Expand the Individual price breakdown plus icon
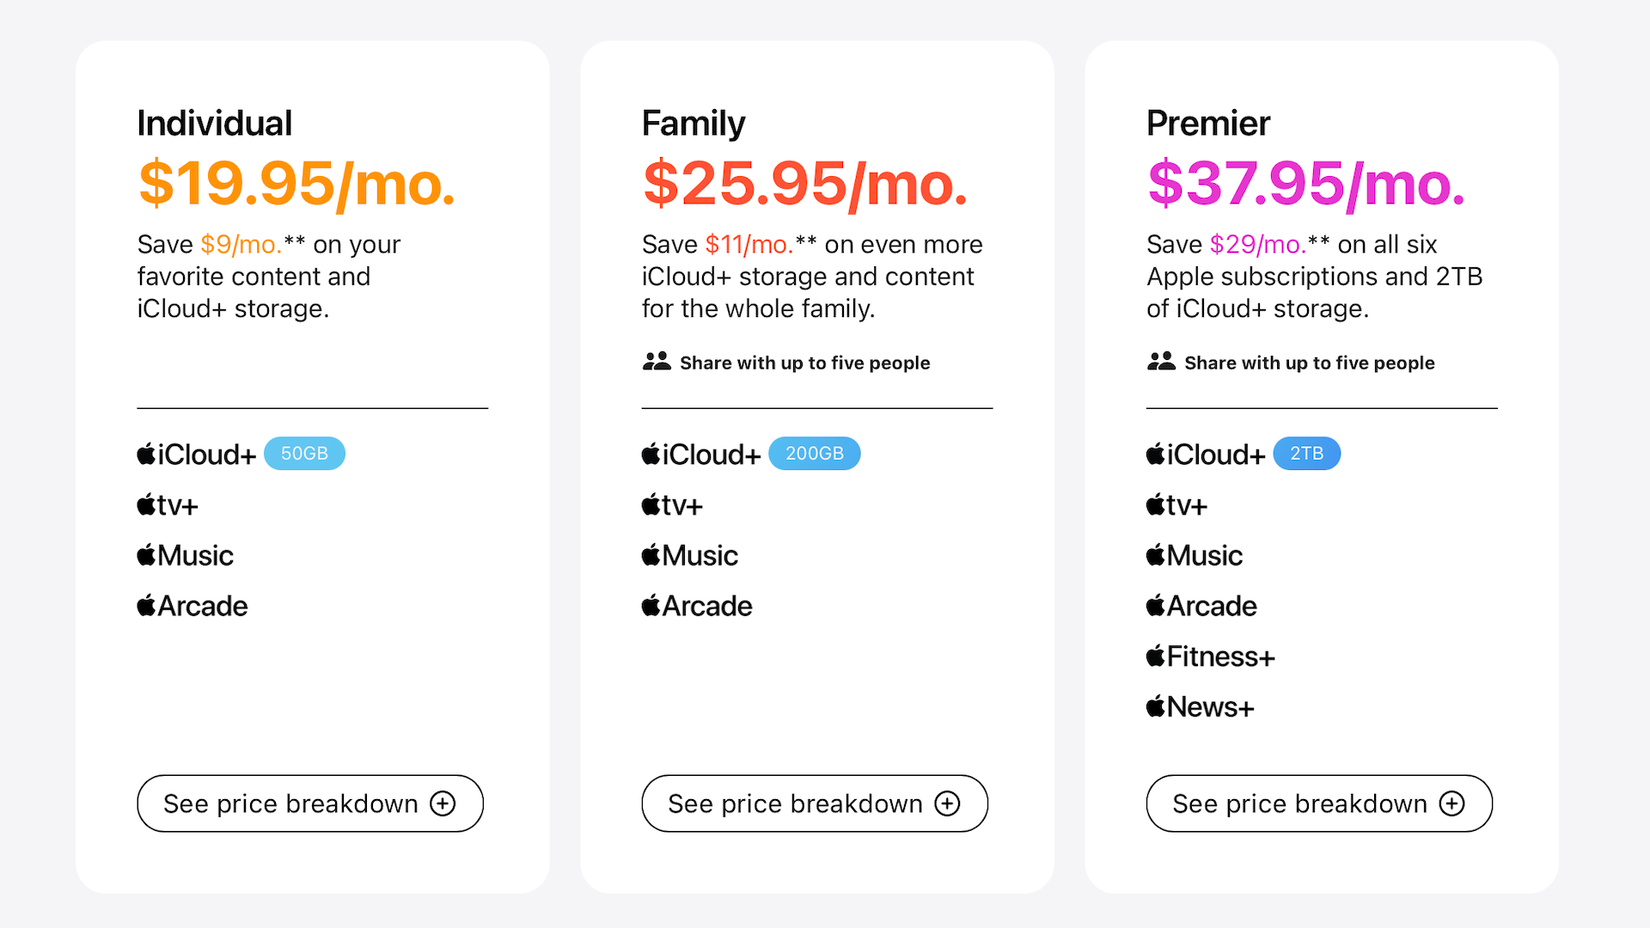The image size is (1650, 928). (442, 803)
